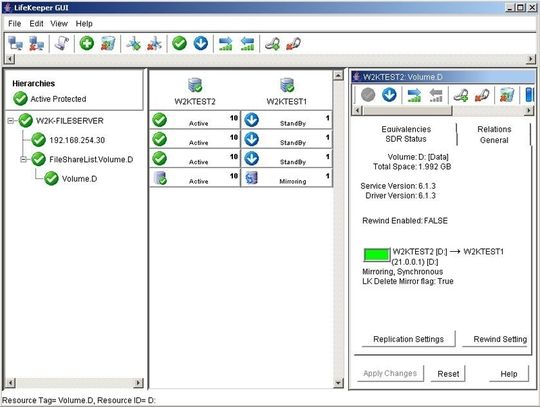
Task: Click Remove Dependency icon in Volume.D panel
Action: click(x=482, y=95)
